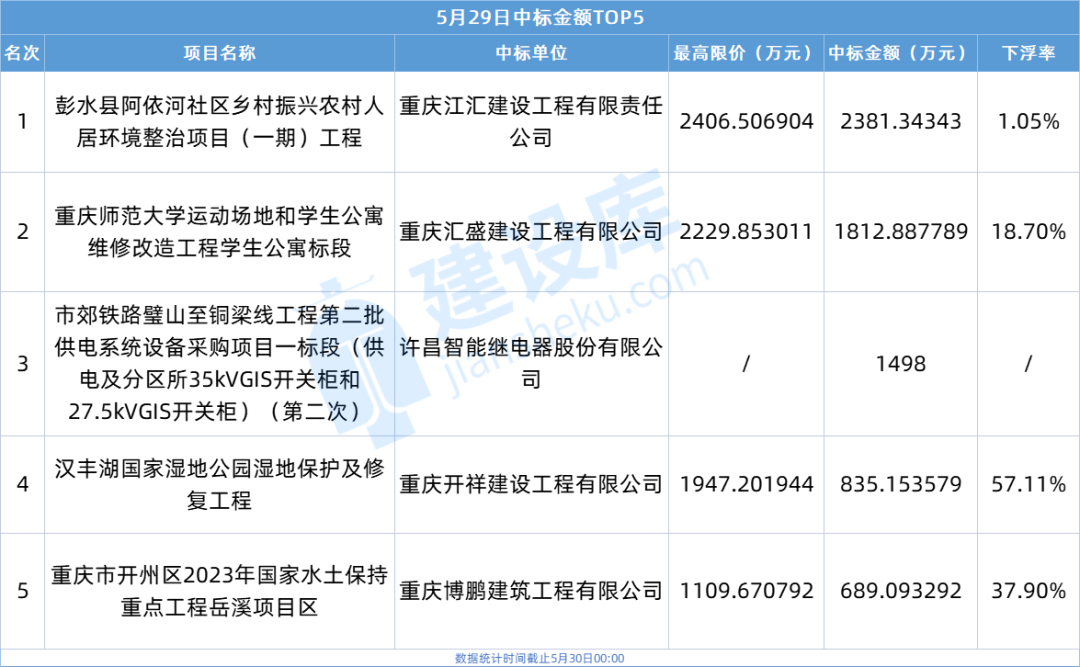The width and height of the screenshot is (1080, 667).
Task: Click the 重庆师范大学 project name cell
Action: point(219,231)
